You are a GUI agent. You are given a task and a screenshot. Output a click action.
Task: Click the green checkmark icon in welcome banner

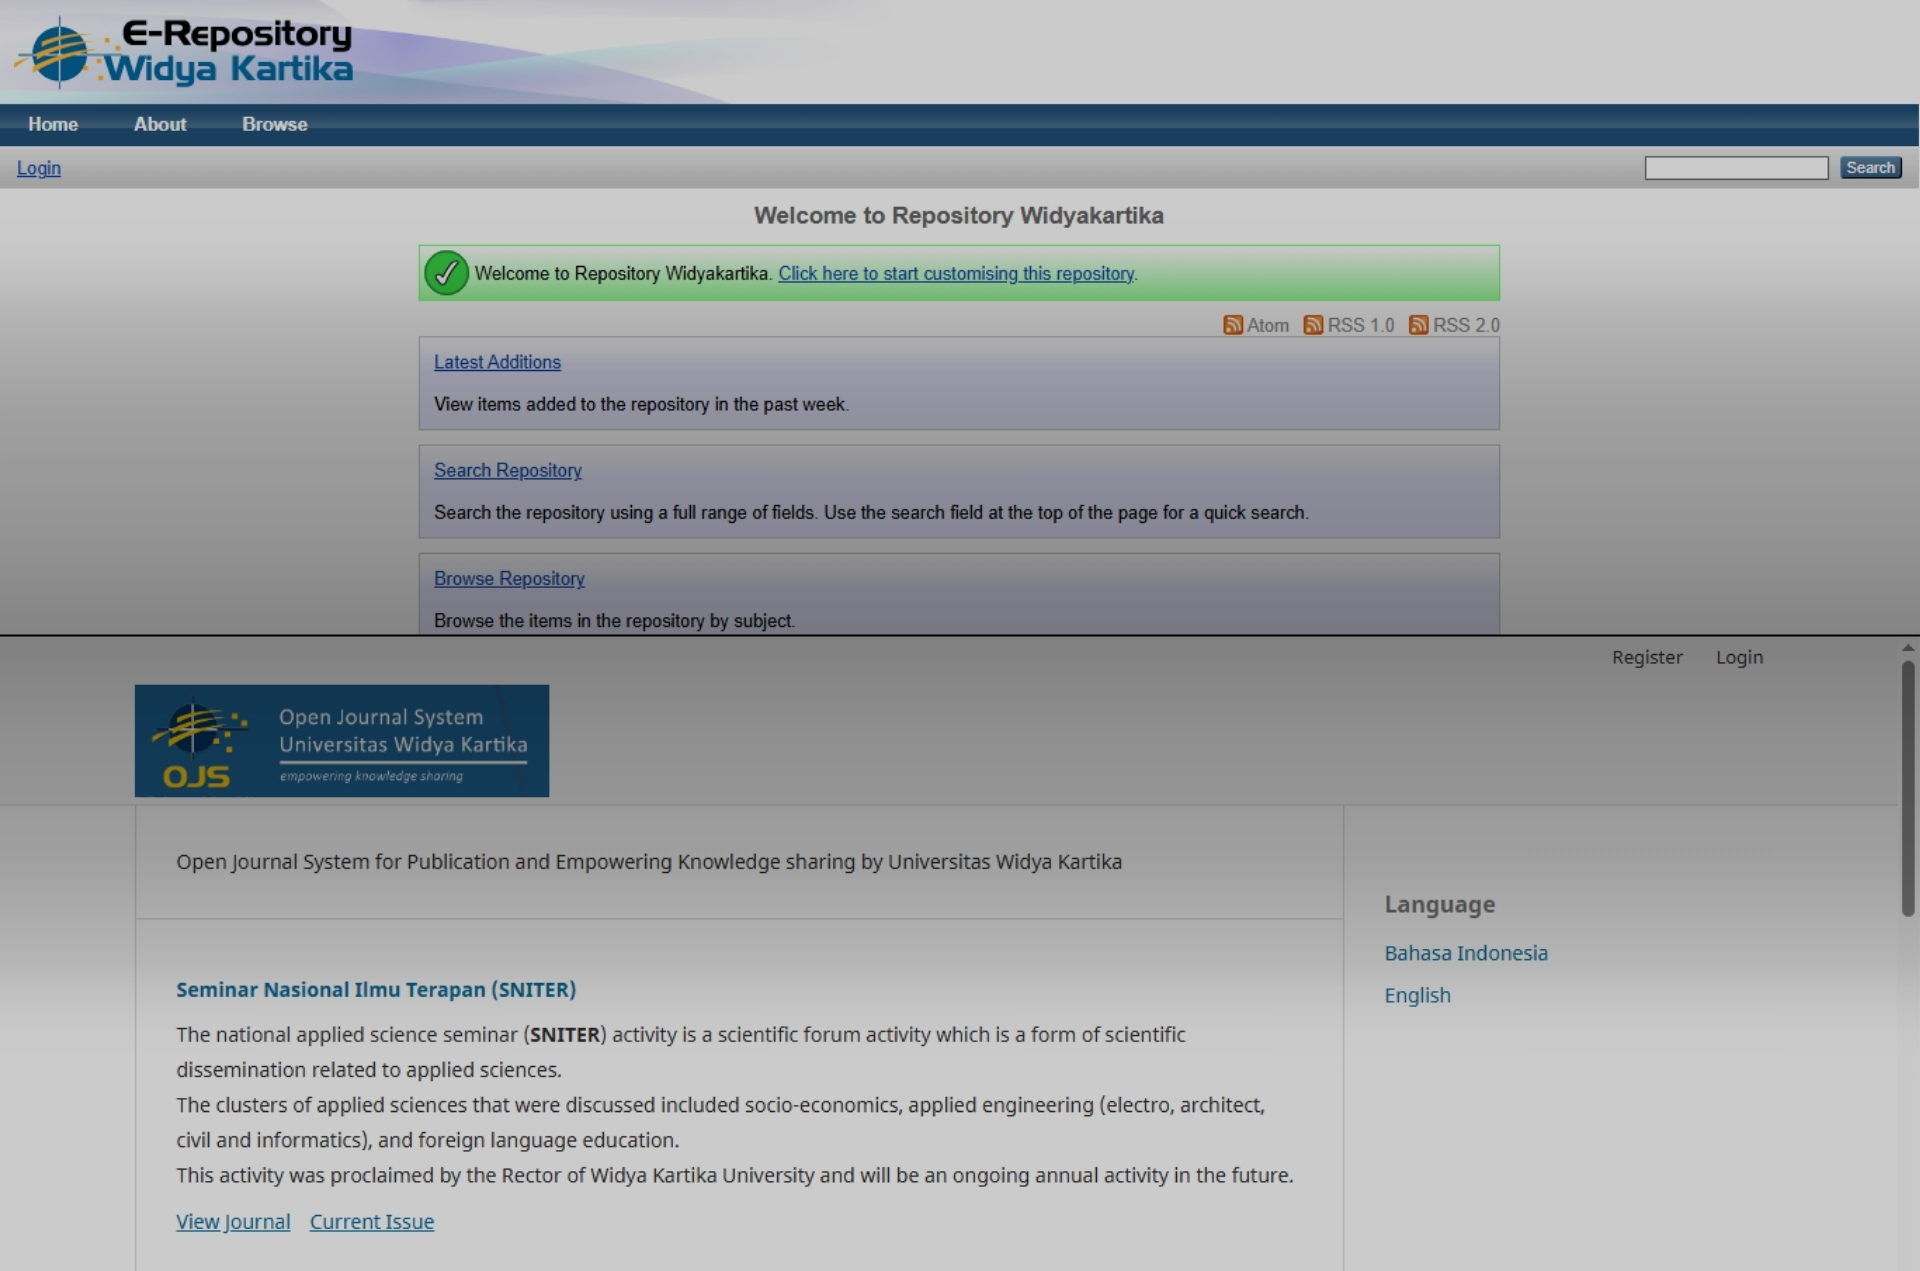446,273
